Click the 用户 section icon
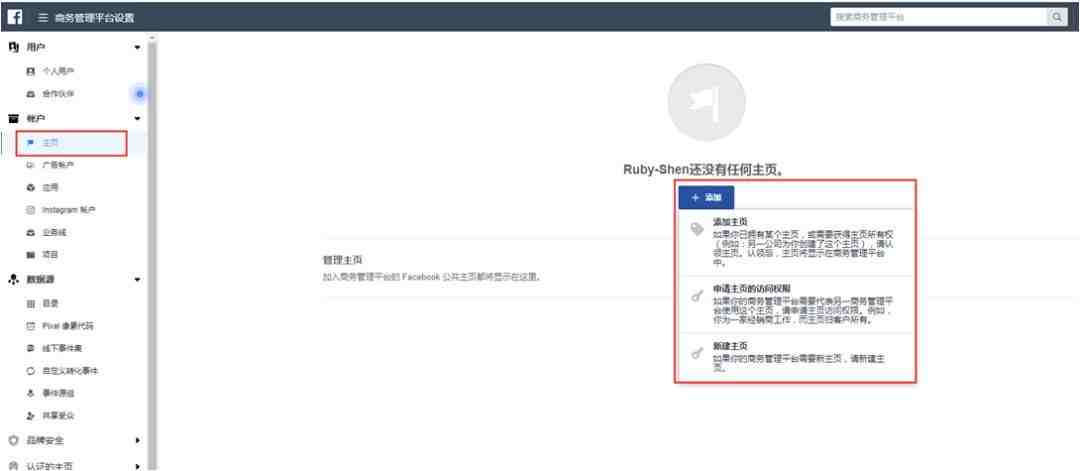1080x471 pixels. tap(13, 48)
